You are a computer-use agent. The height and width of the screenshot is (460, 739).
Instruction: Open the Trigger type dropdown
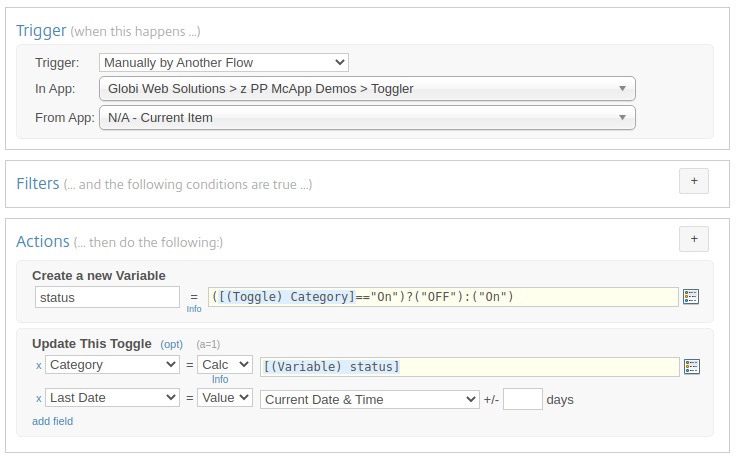224,63
